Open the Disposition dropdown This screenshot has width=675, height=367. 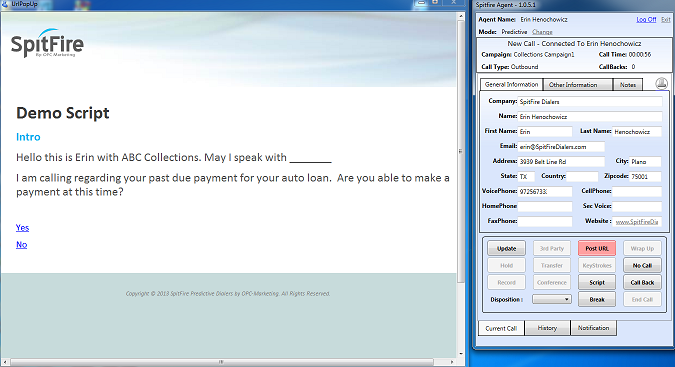coord(551,299)
